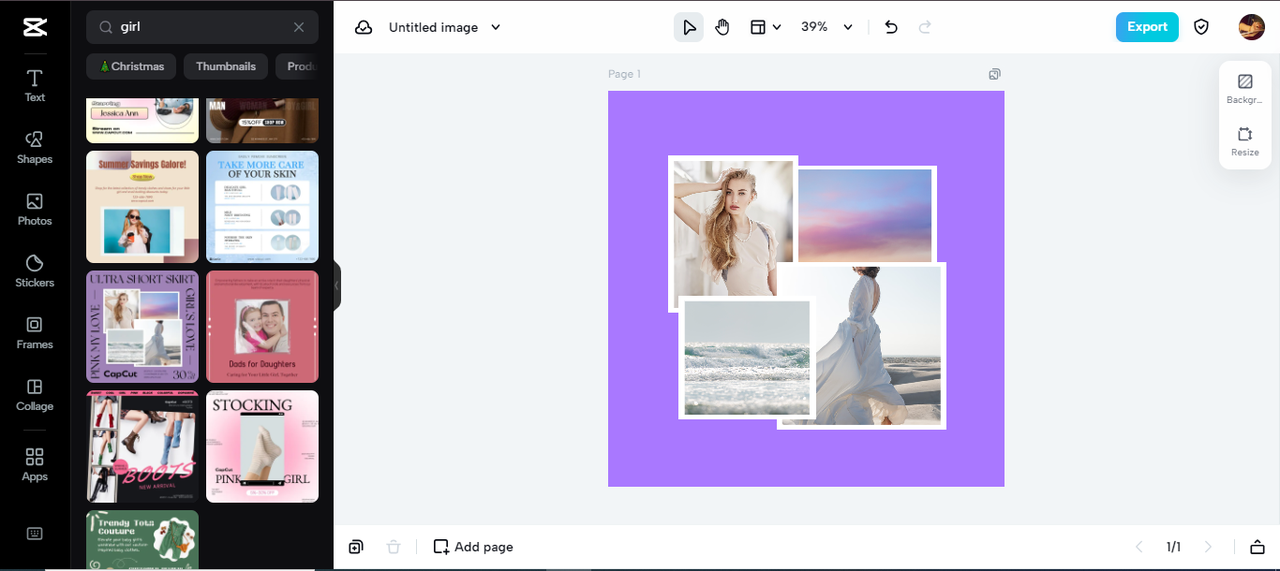
Task: Open the Apps panel
Action: click(35, 464)
